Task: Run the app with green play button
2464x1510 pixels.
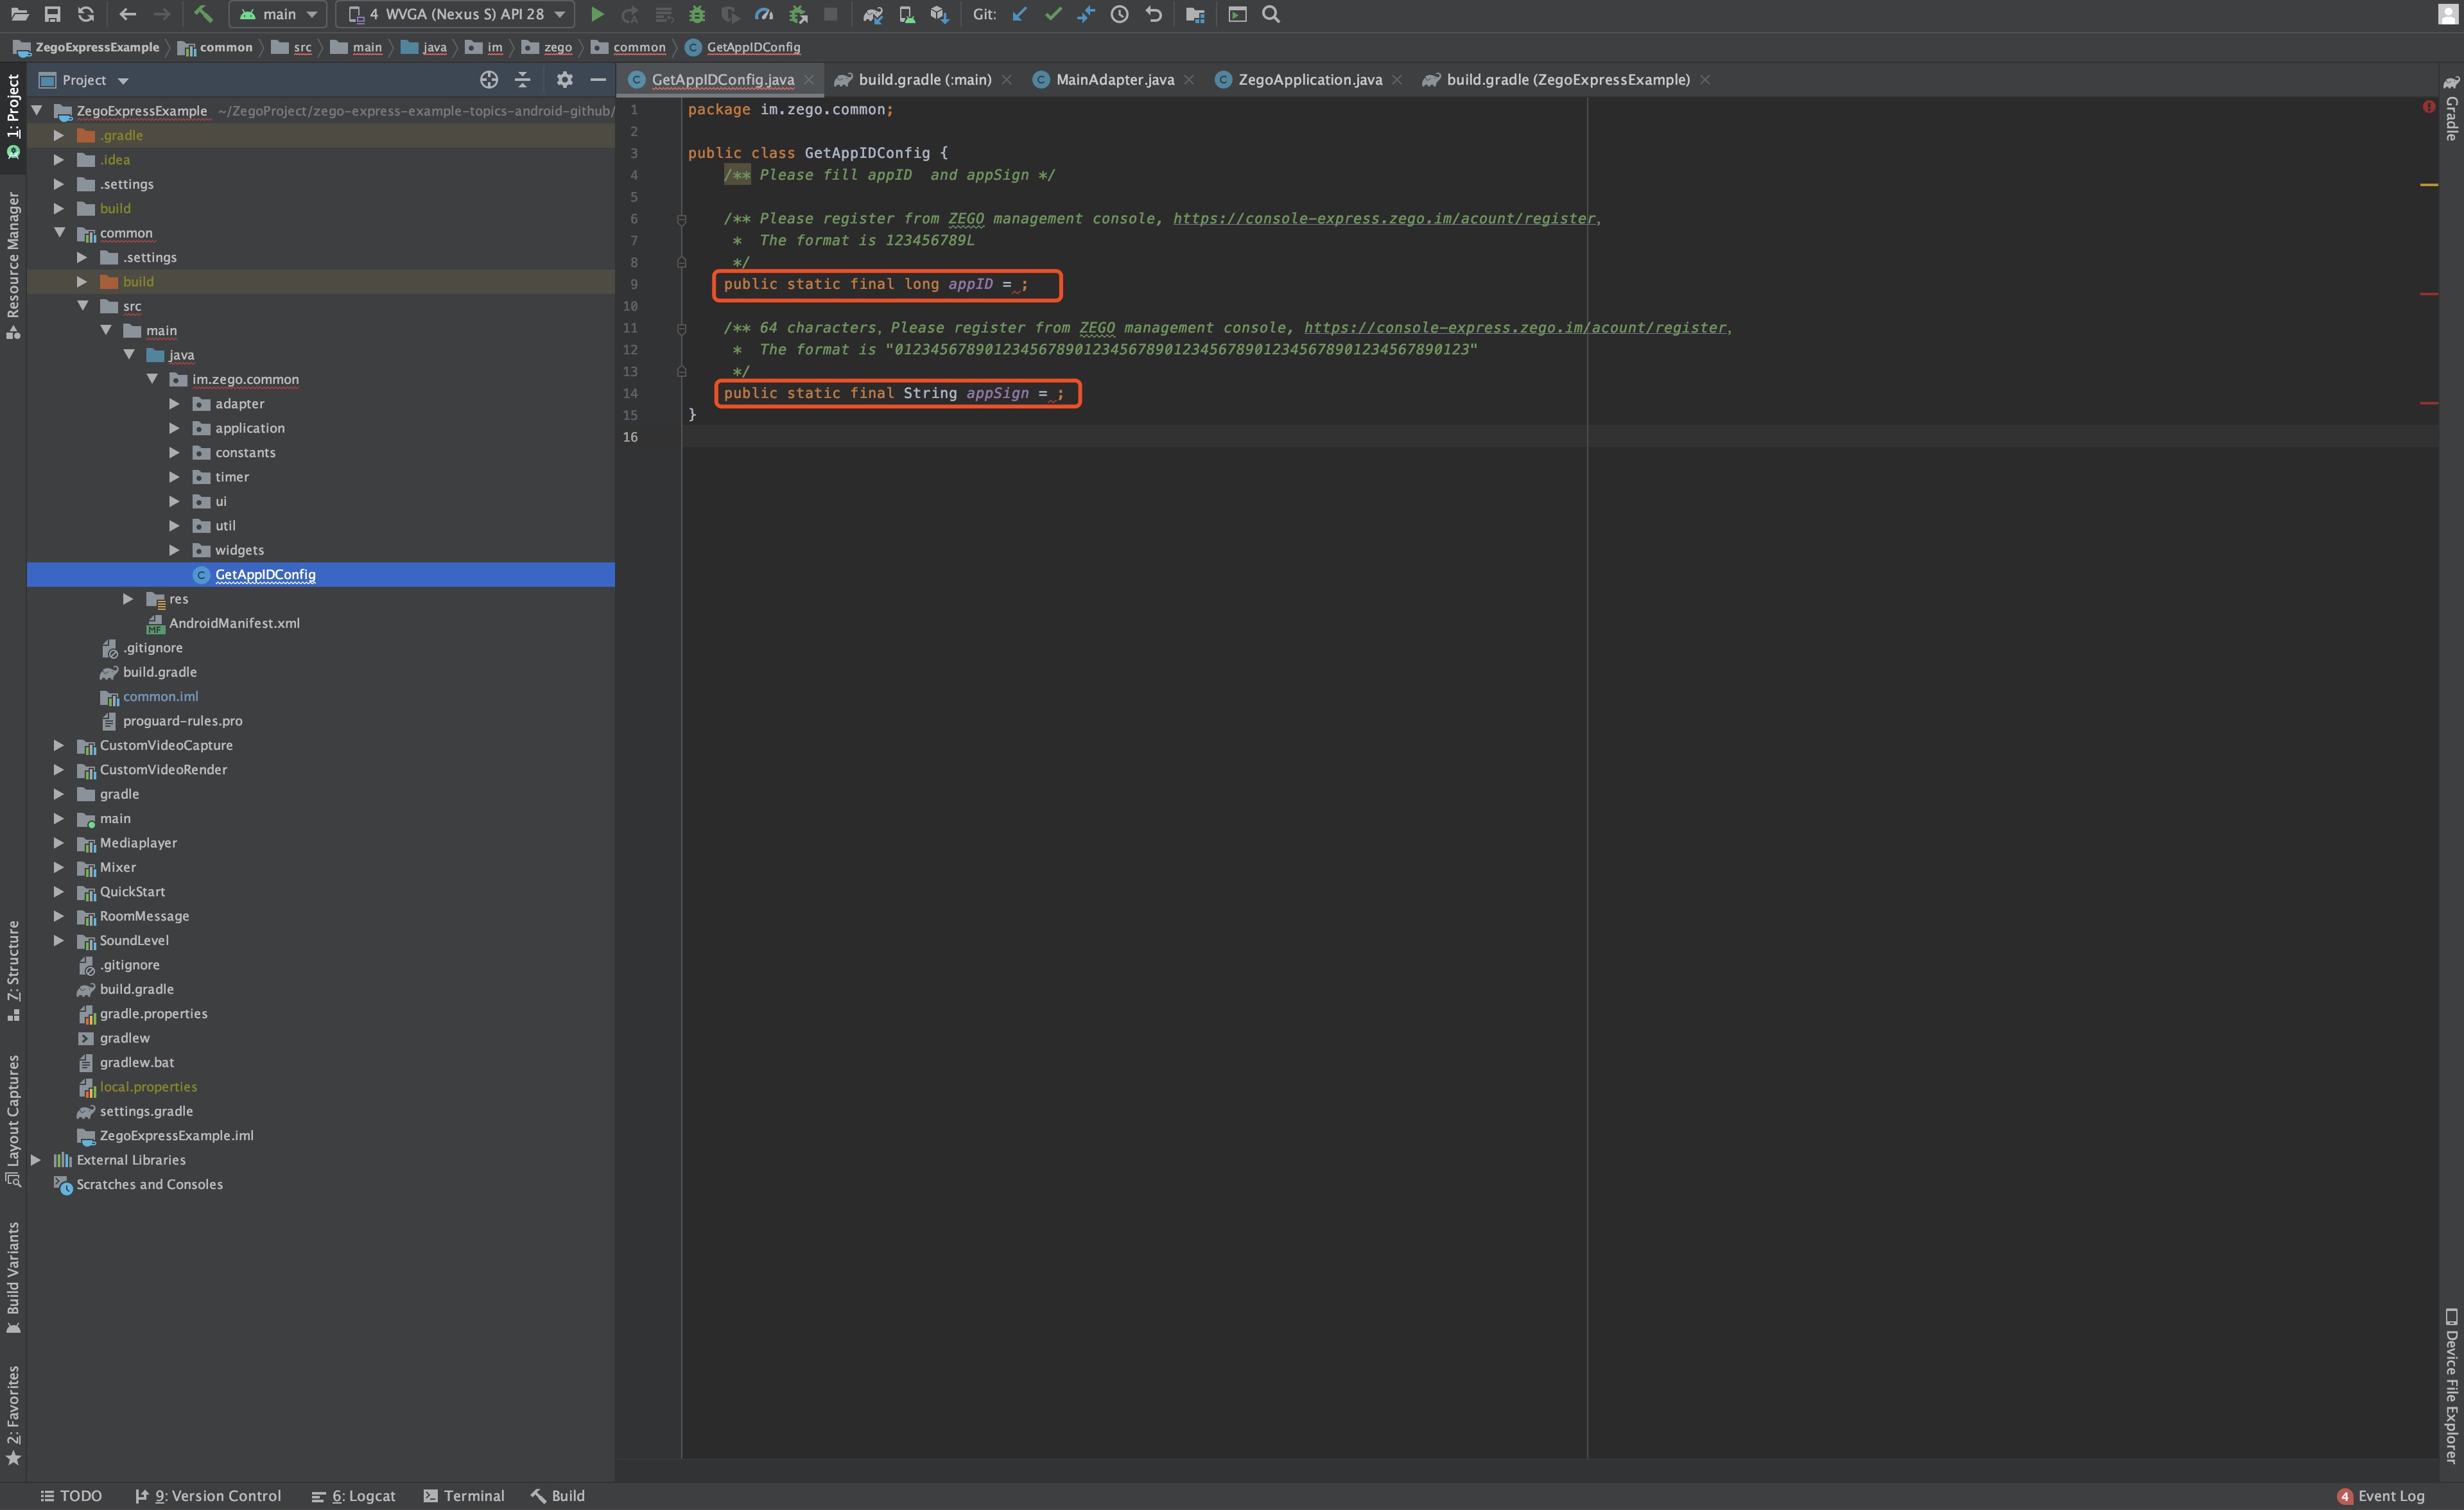Action: pyautogui.click(x=597, y=14)
